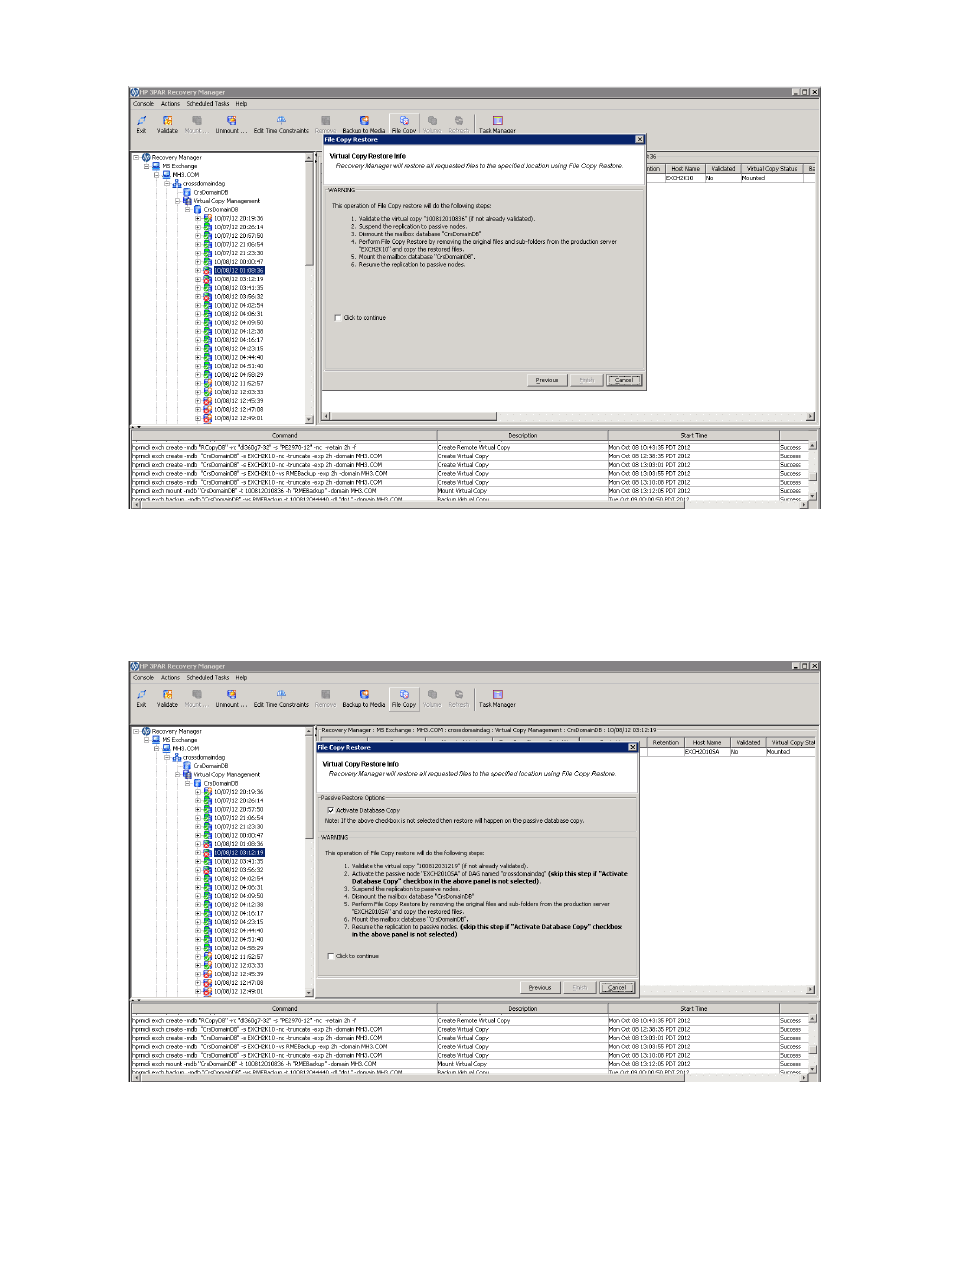The image size is (954, 1270).
Task: Open the Console menu in lower window
Action: tap(144, 678)
